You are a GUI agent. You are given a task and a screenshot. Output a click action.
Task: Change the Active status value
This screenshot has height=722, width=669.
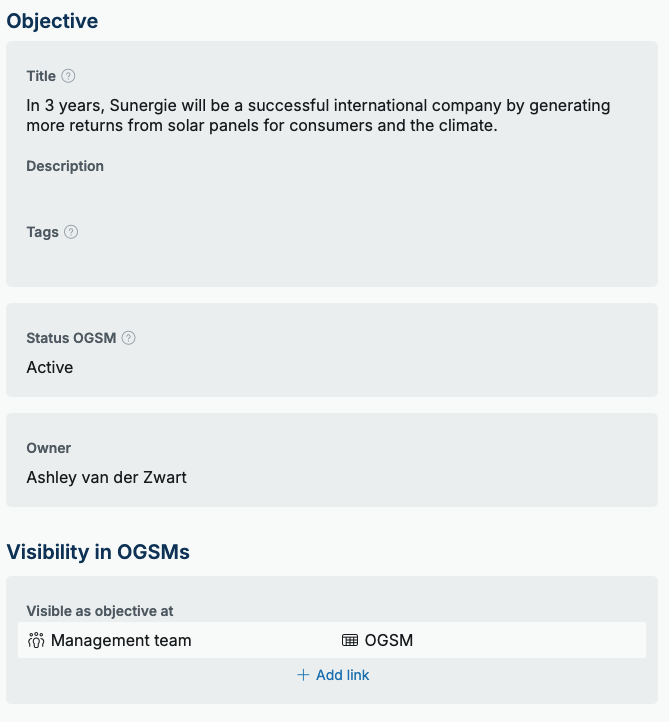pyautogui.click(x=50, y=367)
